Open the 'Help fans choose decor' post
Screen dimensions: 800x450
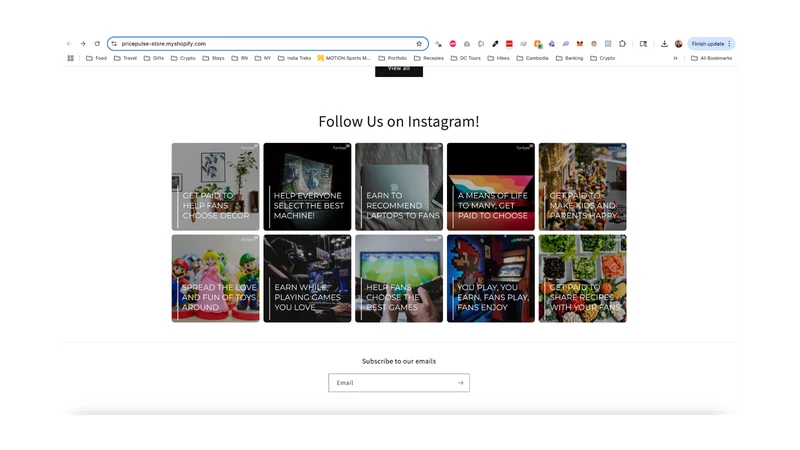click(215, 187)
